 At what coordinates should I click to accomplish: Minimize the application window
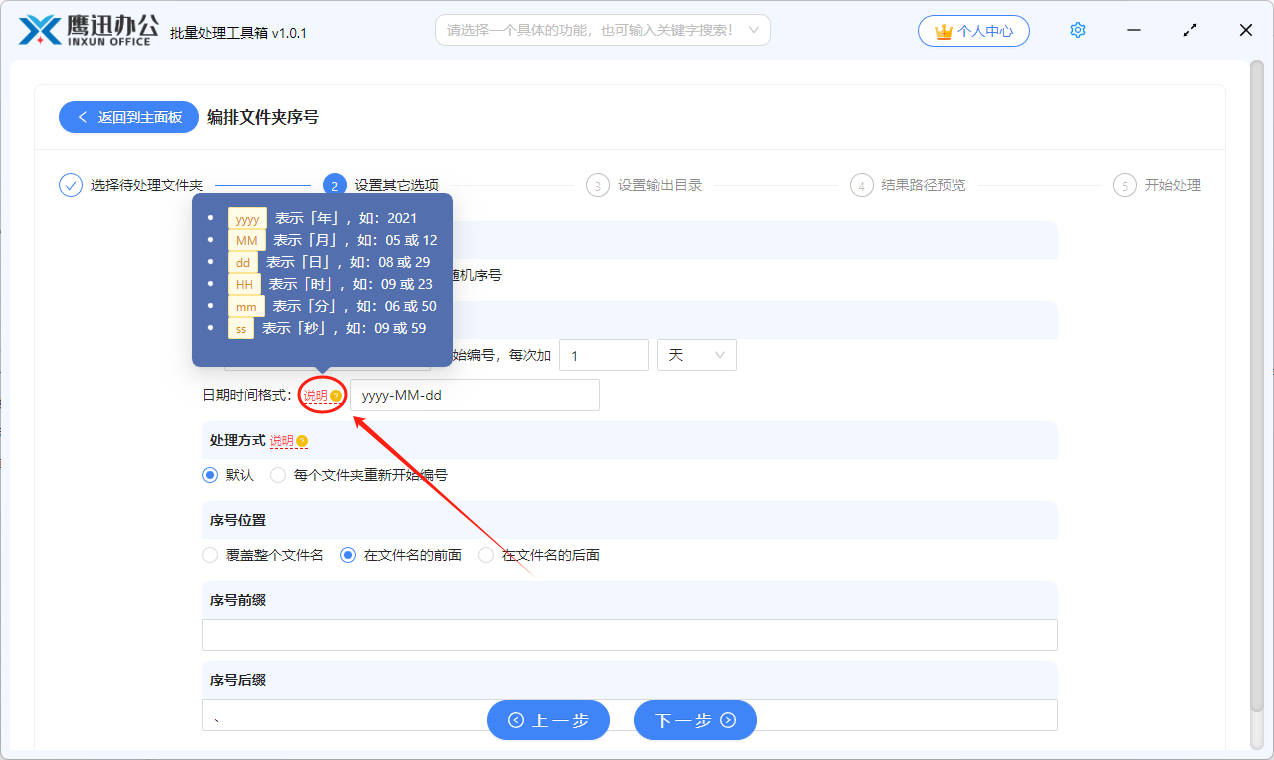pyautogui.click(x=1134, y=30)
